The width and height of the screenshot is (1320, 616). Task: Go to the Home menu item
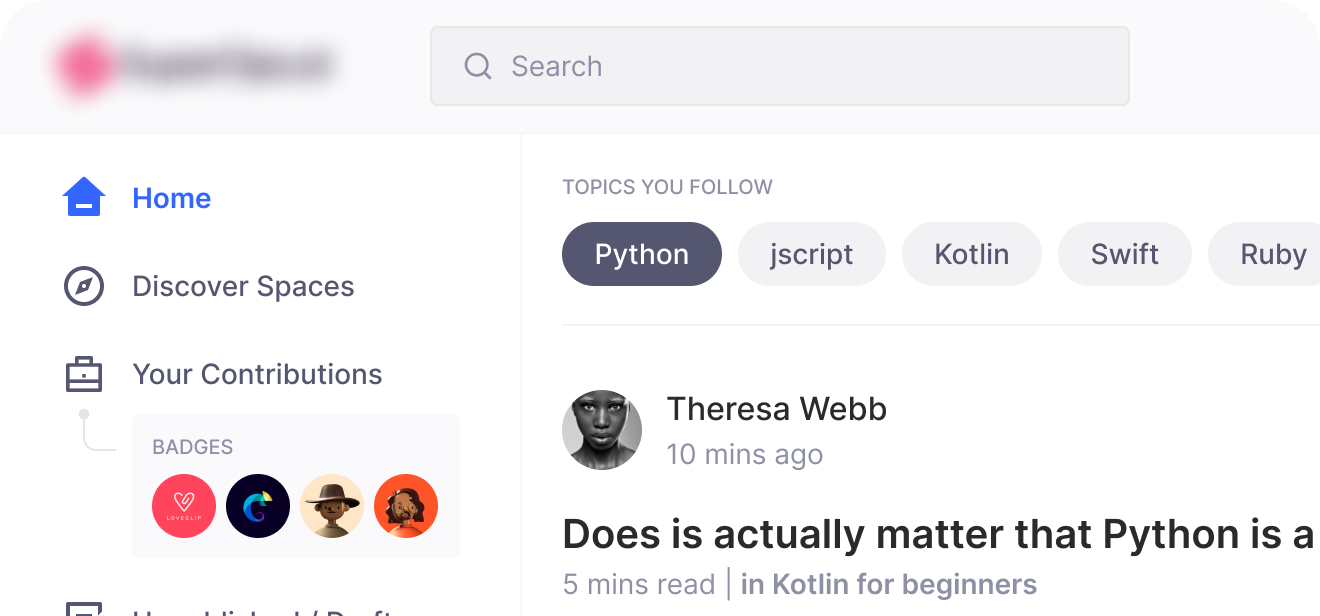tap(171, 198)
